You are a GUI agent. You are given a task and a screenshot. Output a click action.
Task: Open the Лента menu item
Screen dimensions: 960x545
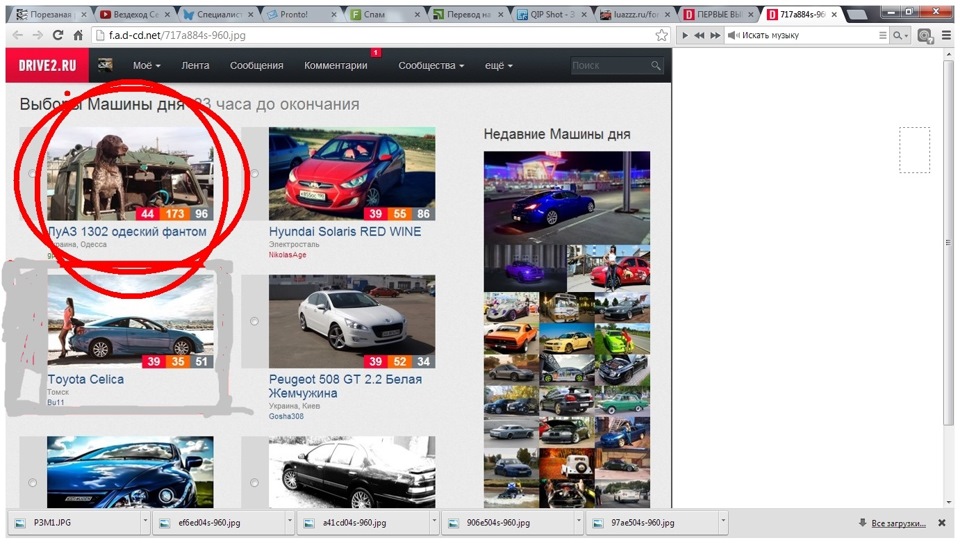click(x=195, y=66)
